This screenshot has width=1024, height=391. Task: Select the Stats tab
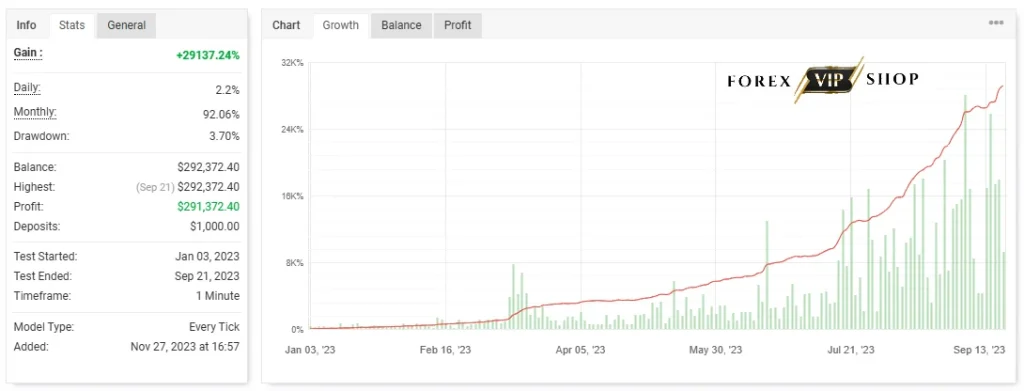[x=72, y=25]
